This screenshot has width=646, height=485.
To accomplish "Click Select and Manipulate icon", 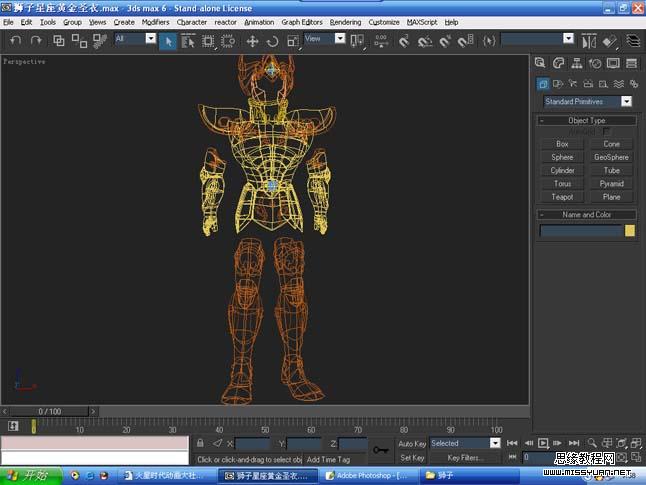I will (x=381, y=41).
